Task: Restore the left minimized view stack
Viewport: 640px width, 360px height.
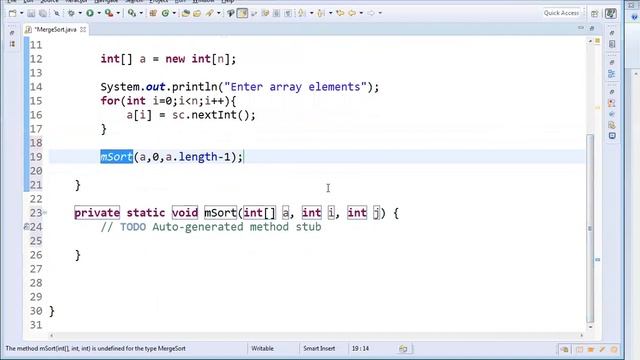Action: pyautogui.click(x=12, y=33)
